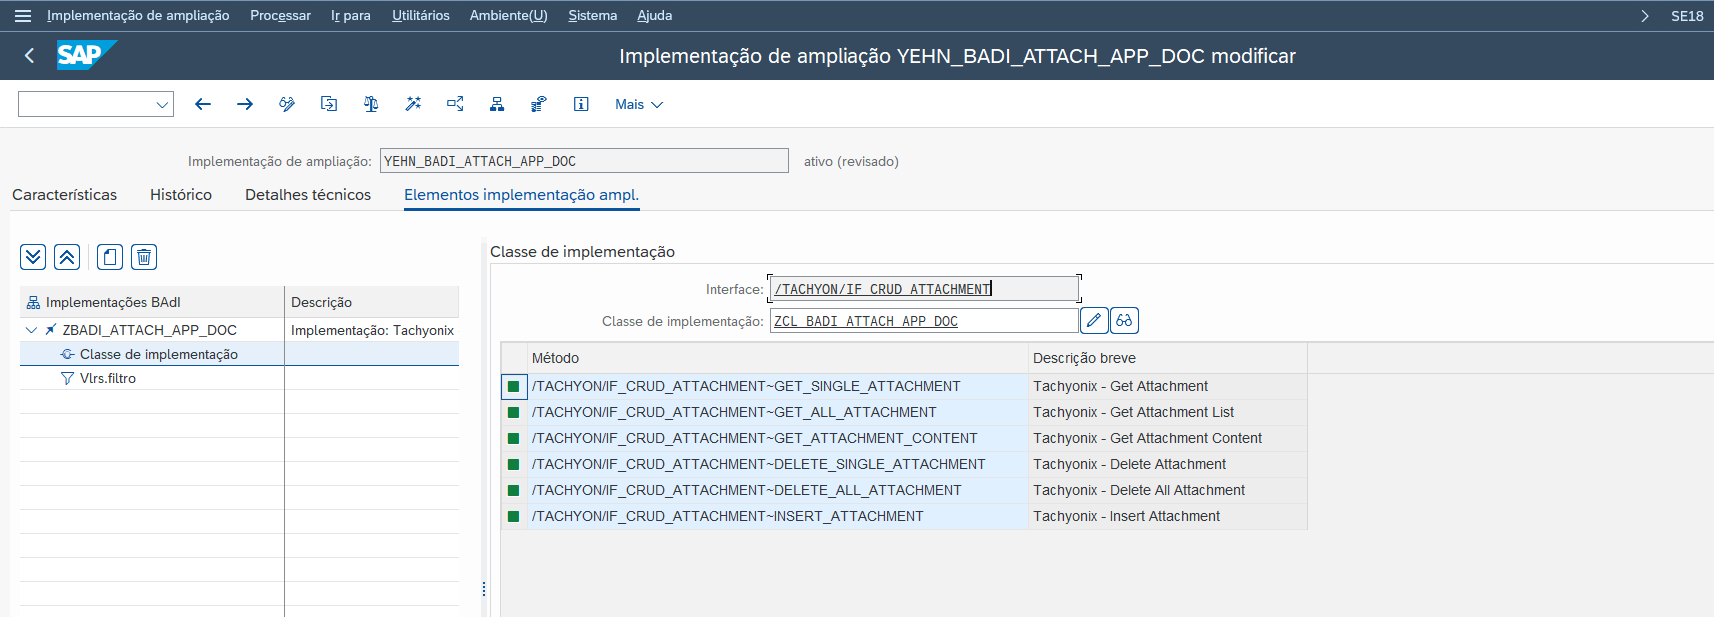Click the Interface input field

pos(924,289)
